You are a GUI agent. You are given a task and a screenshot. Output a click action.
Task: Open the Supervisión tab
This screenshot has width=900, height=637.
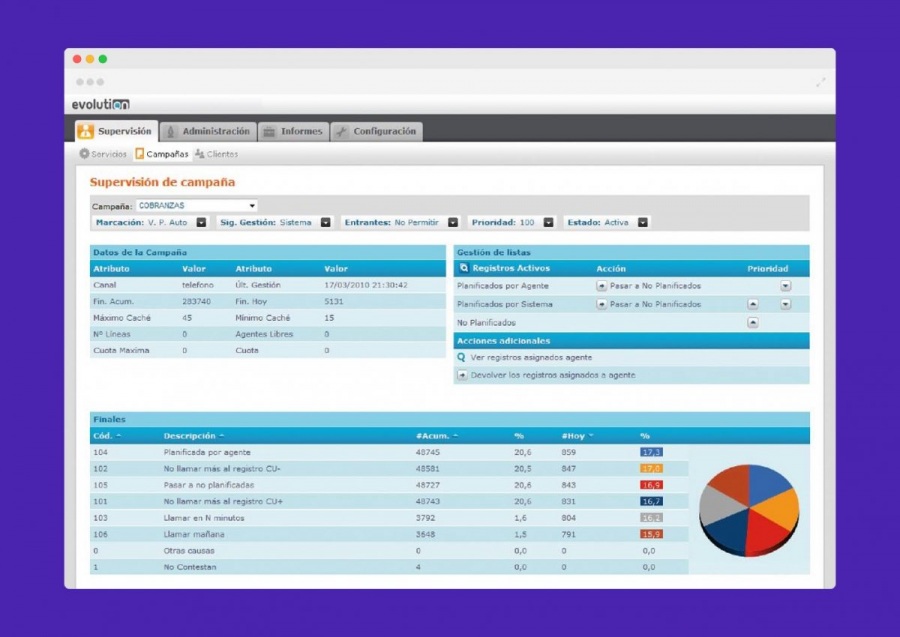[x=117, y=131]
